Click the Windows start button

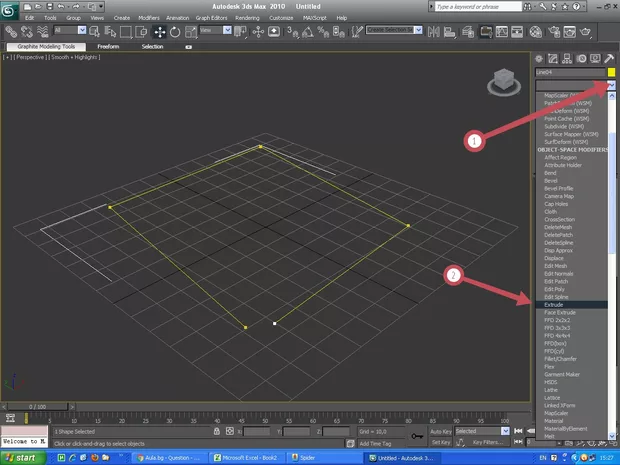coord(23,458)
